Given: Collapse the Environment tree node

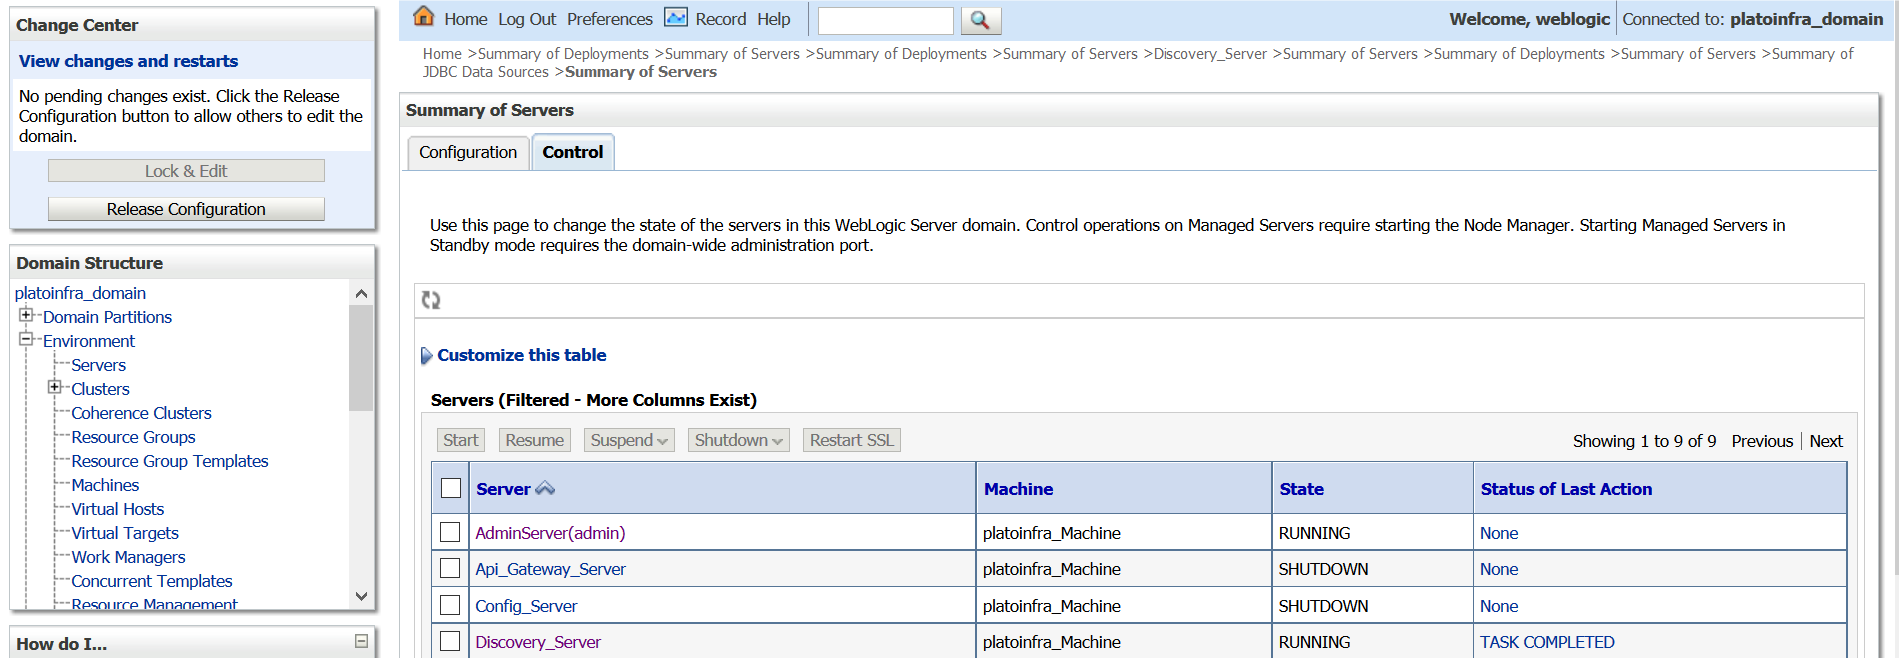Looking at the screenshot, I should (26, 339).
